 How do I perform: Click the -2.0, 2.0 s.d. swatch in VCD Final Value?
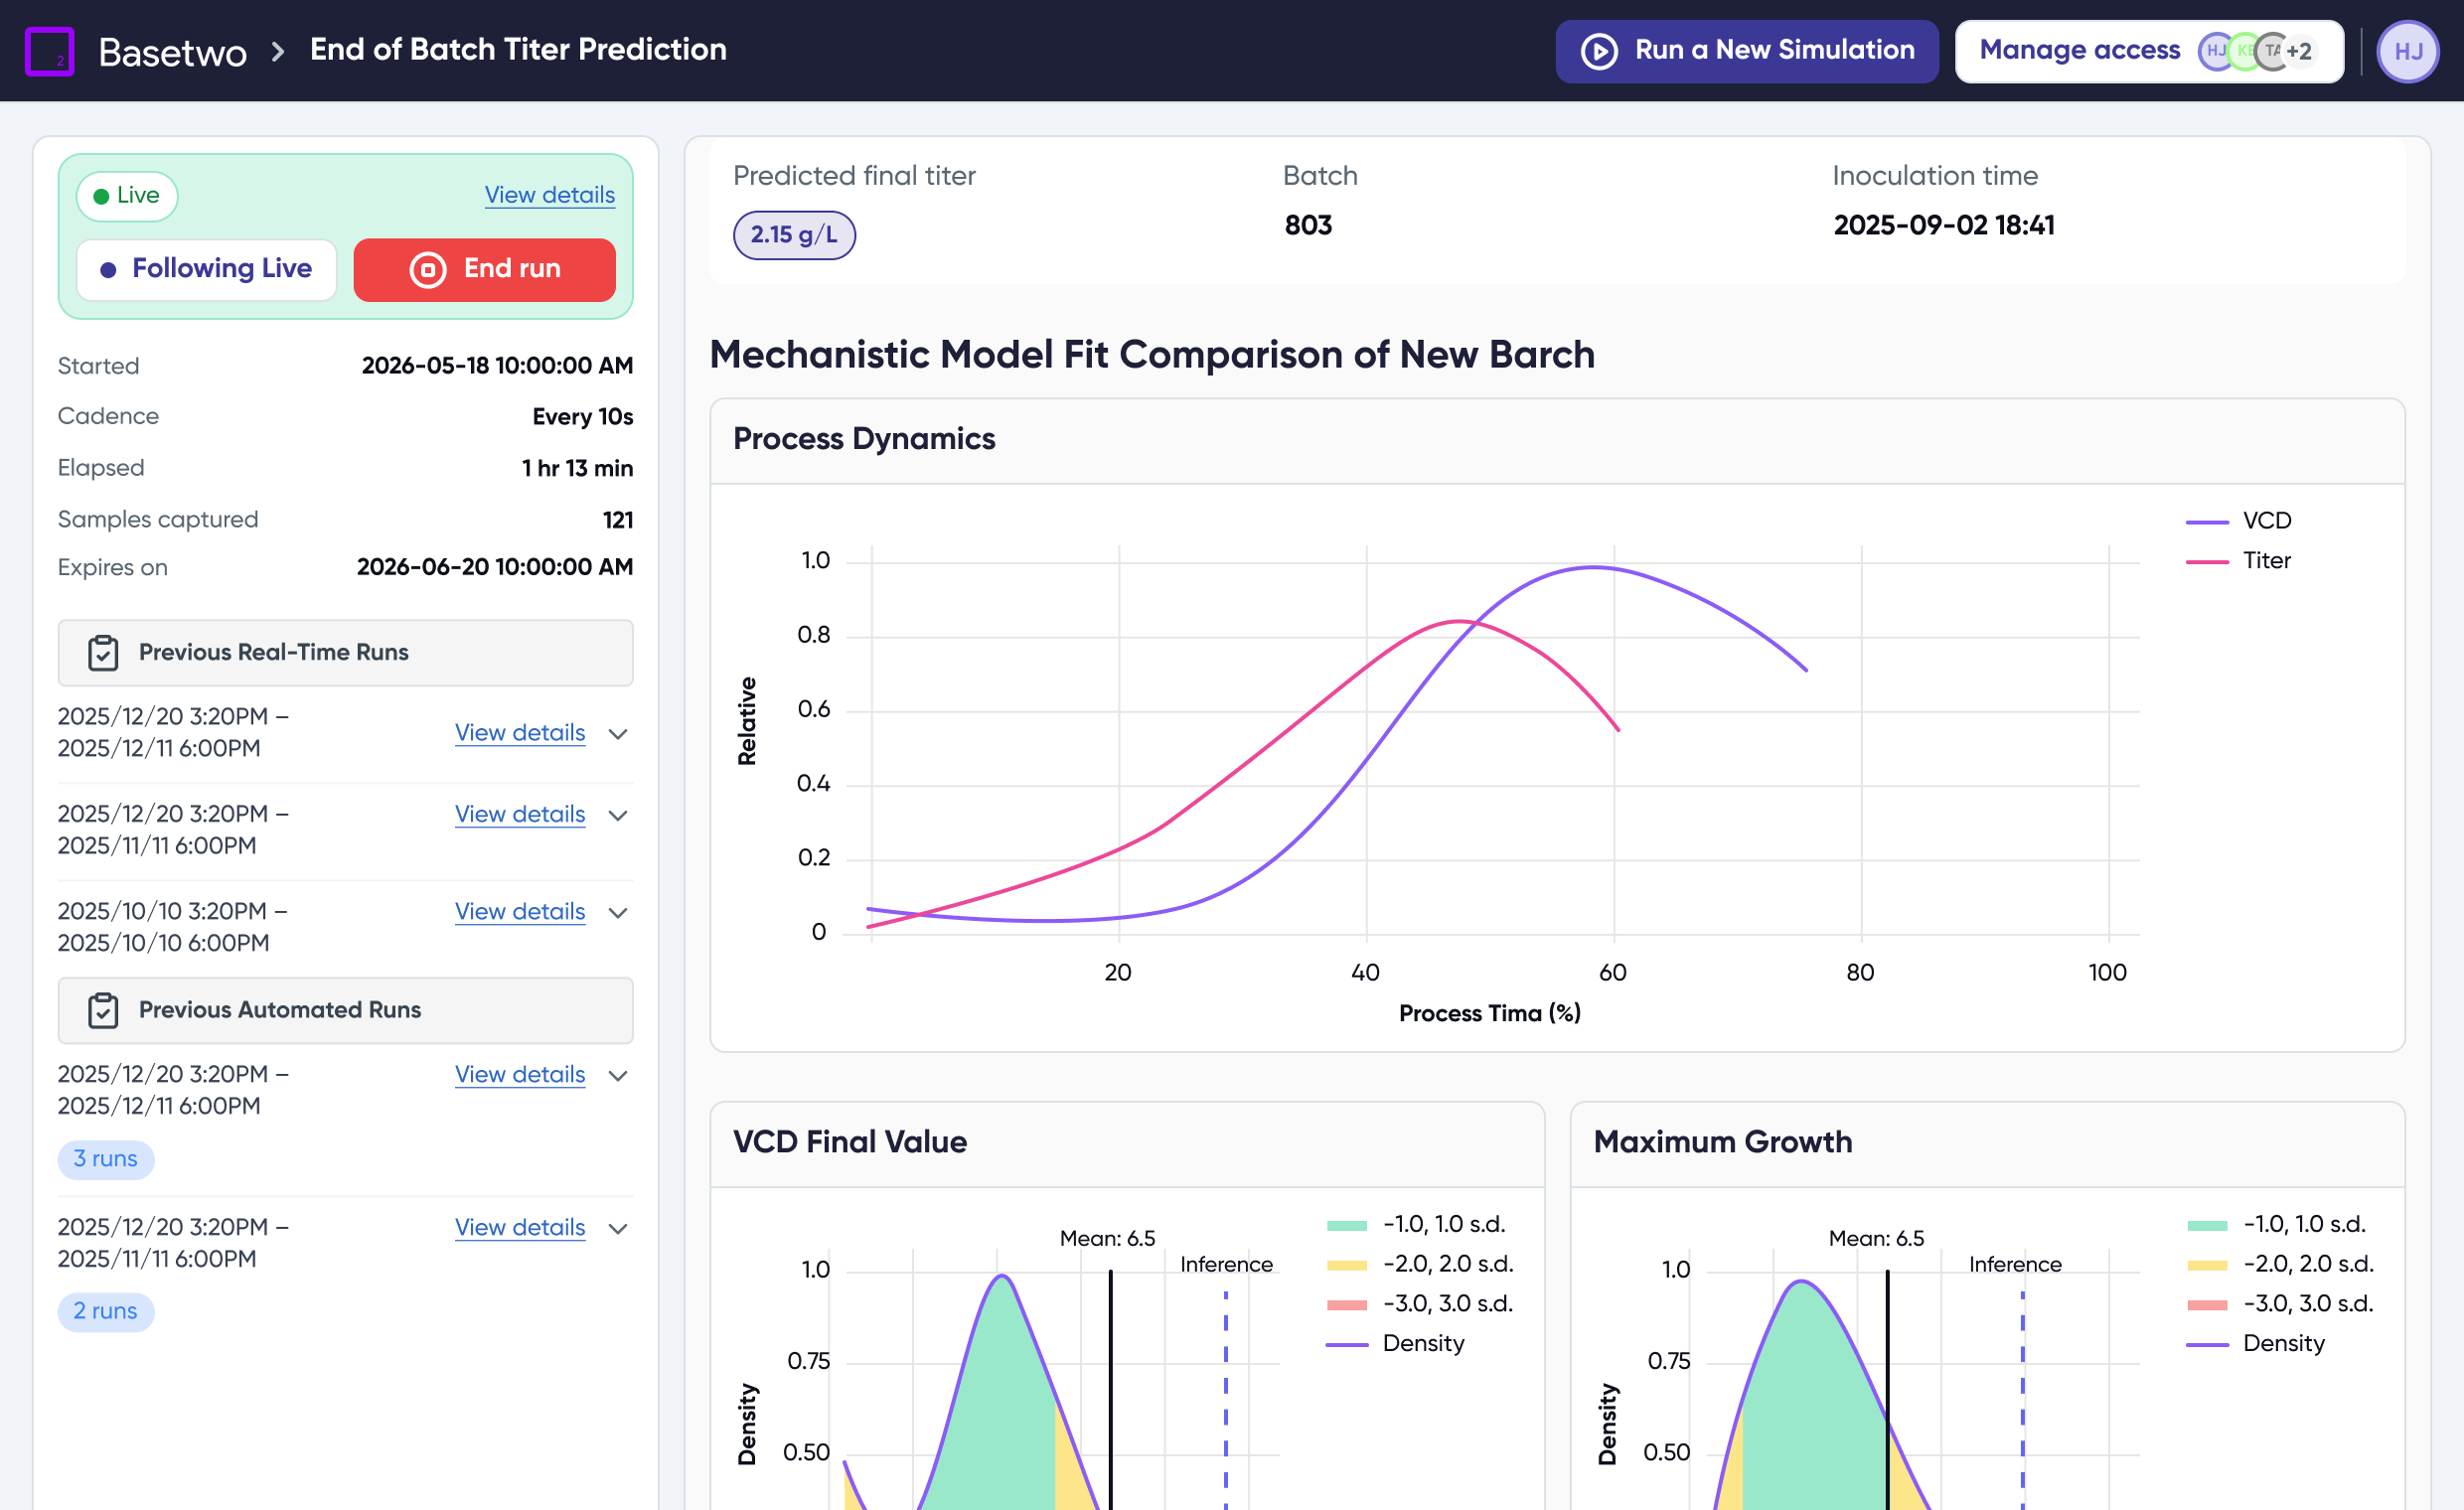point(1347,1266)
